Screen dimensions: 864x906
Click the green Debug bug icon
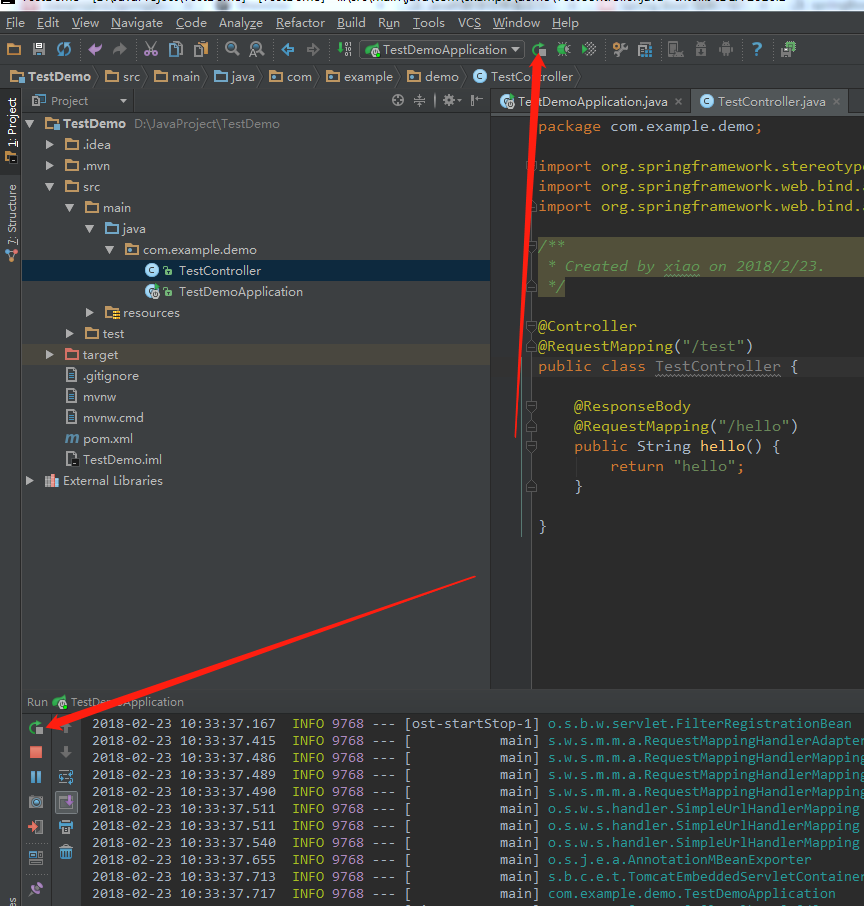[563, 50]
